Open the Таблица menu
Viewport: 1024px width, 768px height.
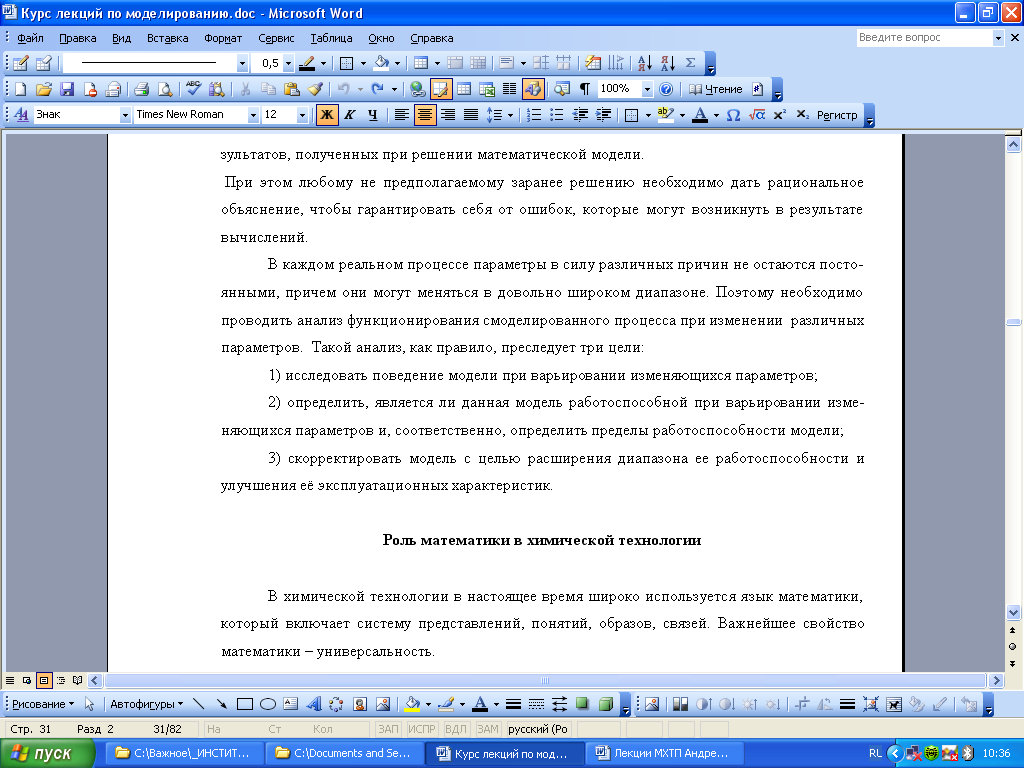[331, 38]
